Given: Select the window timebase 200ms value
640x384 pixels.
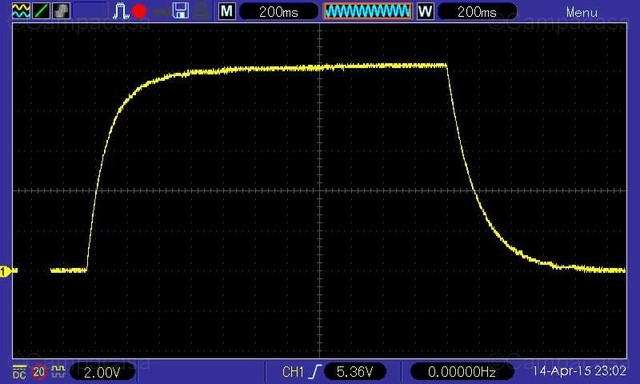Looking at the screenshot, I should pos(477,11).
